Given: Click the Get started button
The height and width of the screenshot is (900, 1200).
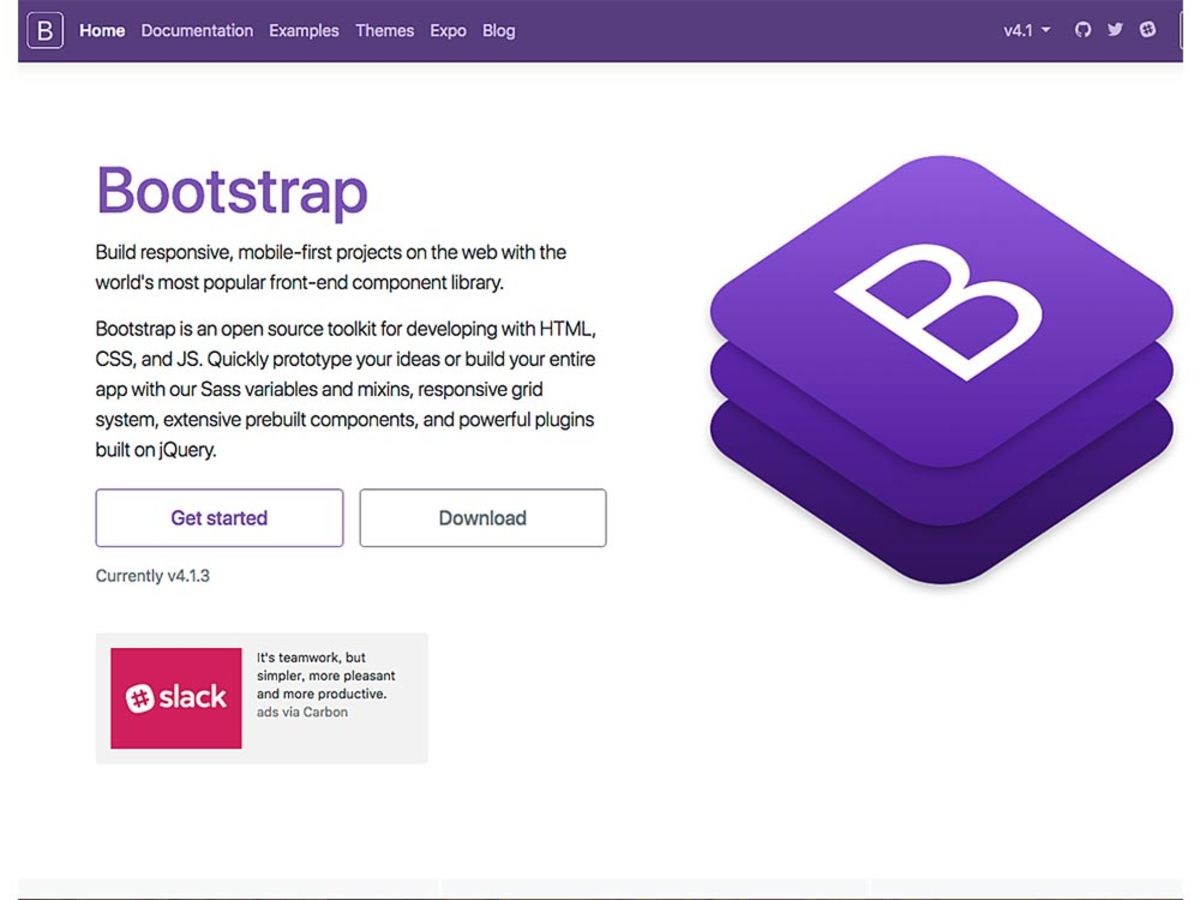Looking at the screenshot, I should click(219, 518).
